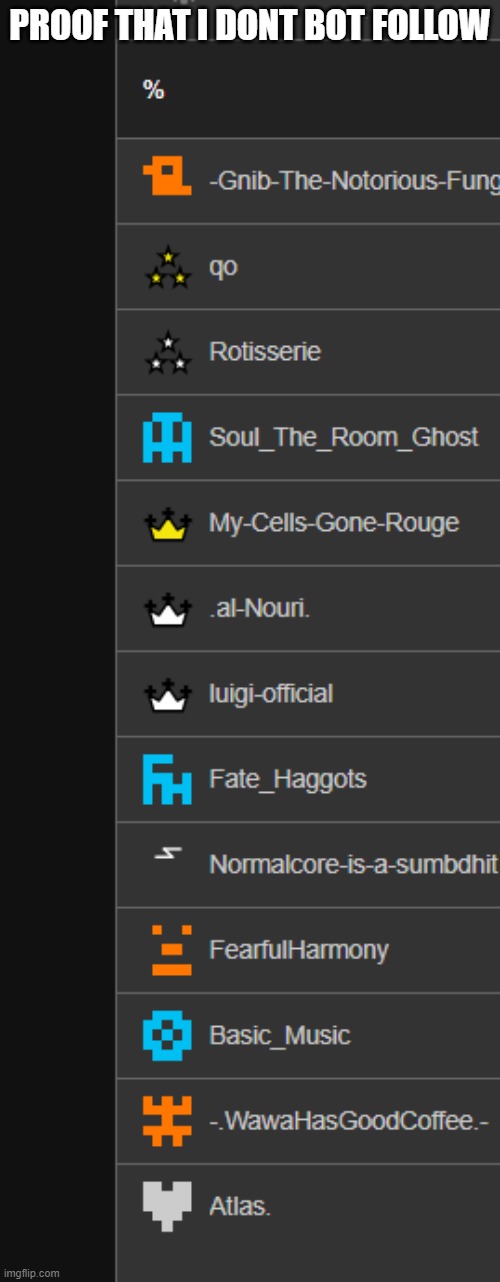Click the white crown icon for luigi-official

(x=167, y=694)
